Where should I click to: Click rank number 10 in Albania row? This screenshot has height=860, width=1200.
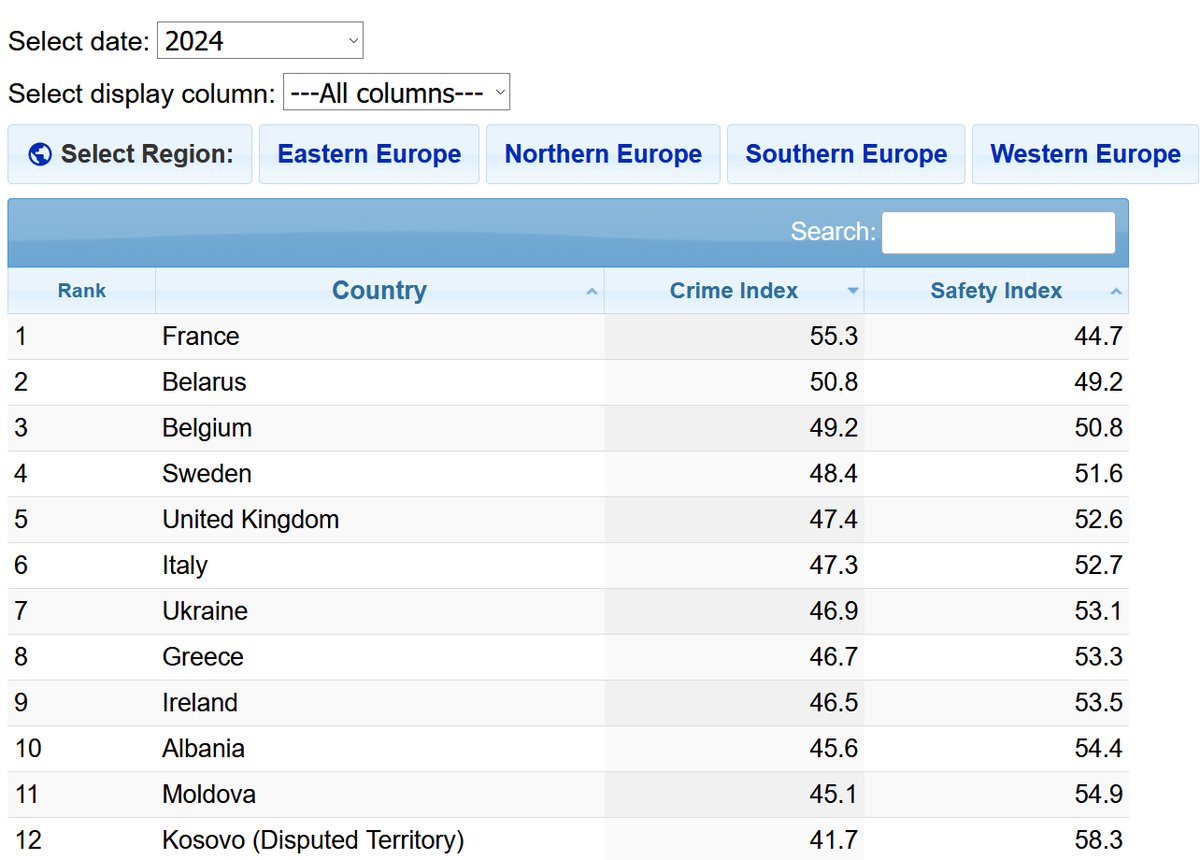coord(28,749)
